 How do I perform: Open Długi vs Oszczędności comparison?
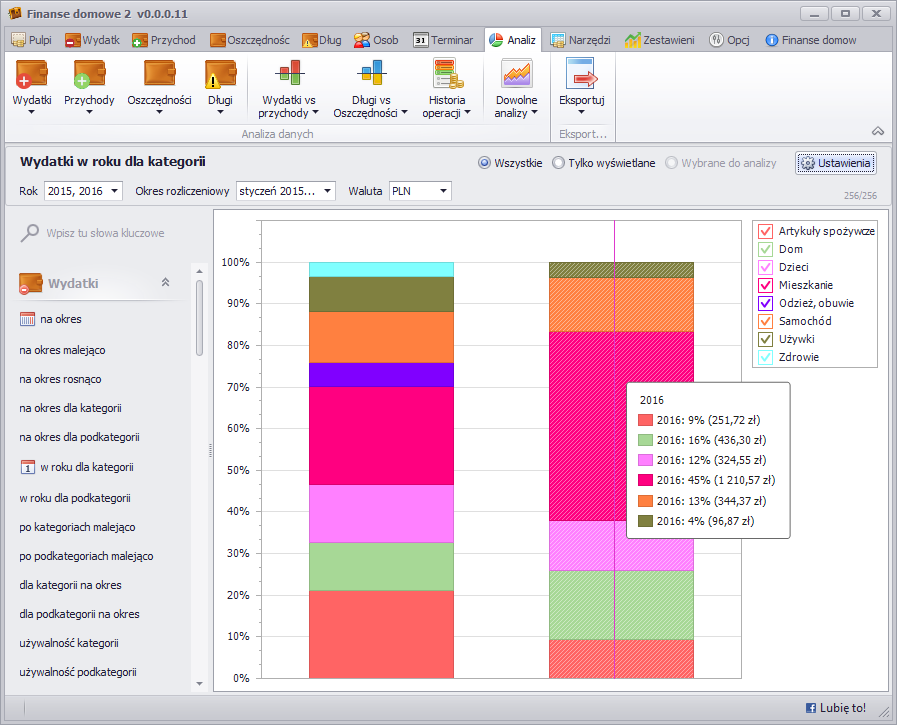[370, 75]
